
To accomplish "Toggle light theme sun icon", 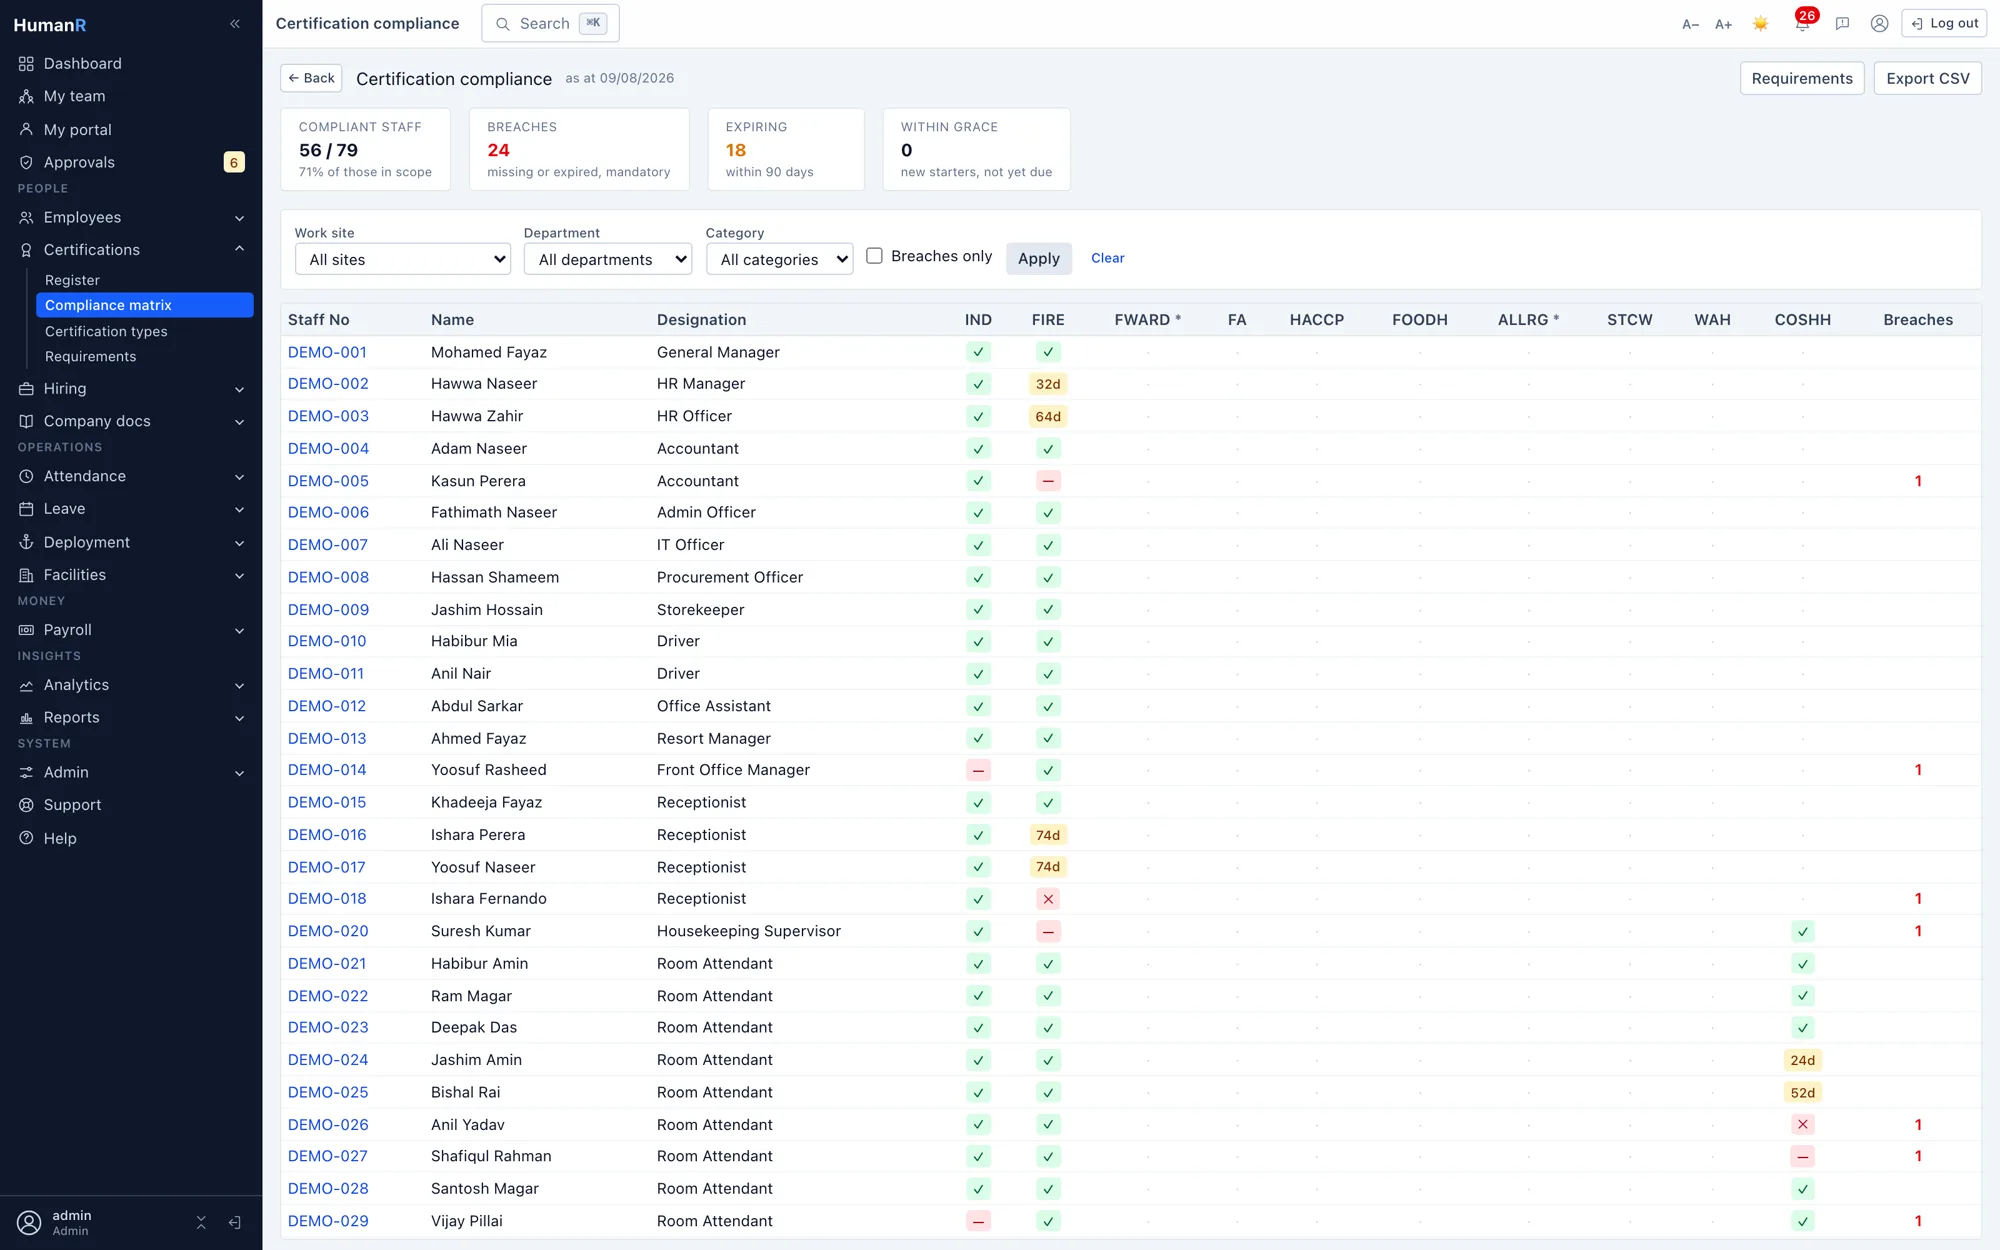I will pyautogui.click(x=1761, y=24).
